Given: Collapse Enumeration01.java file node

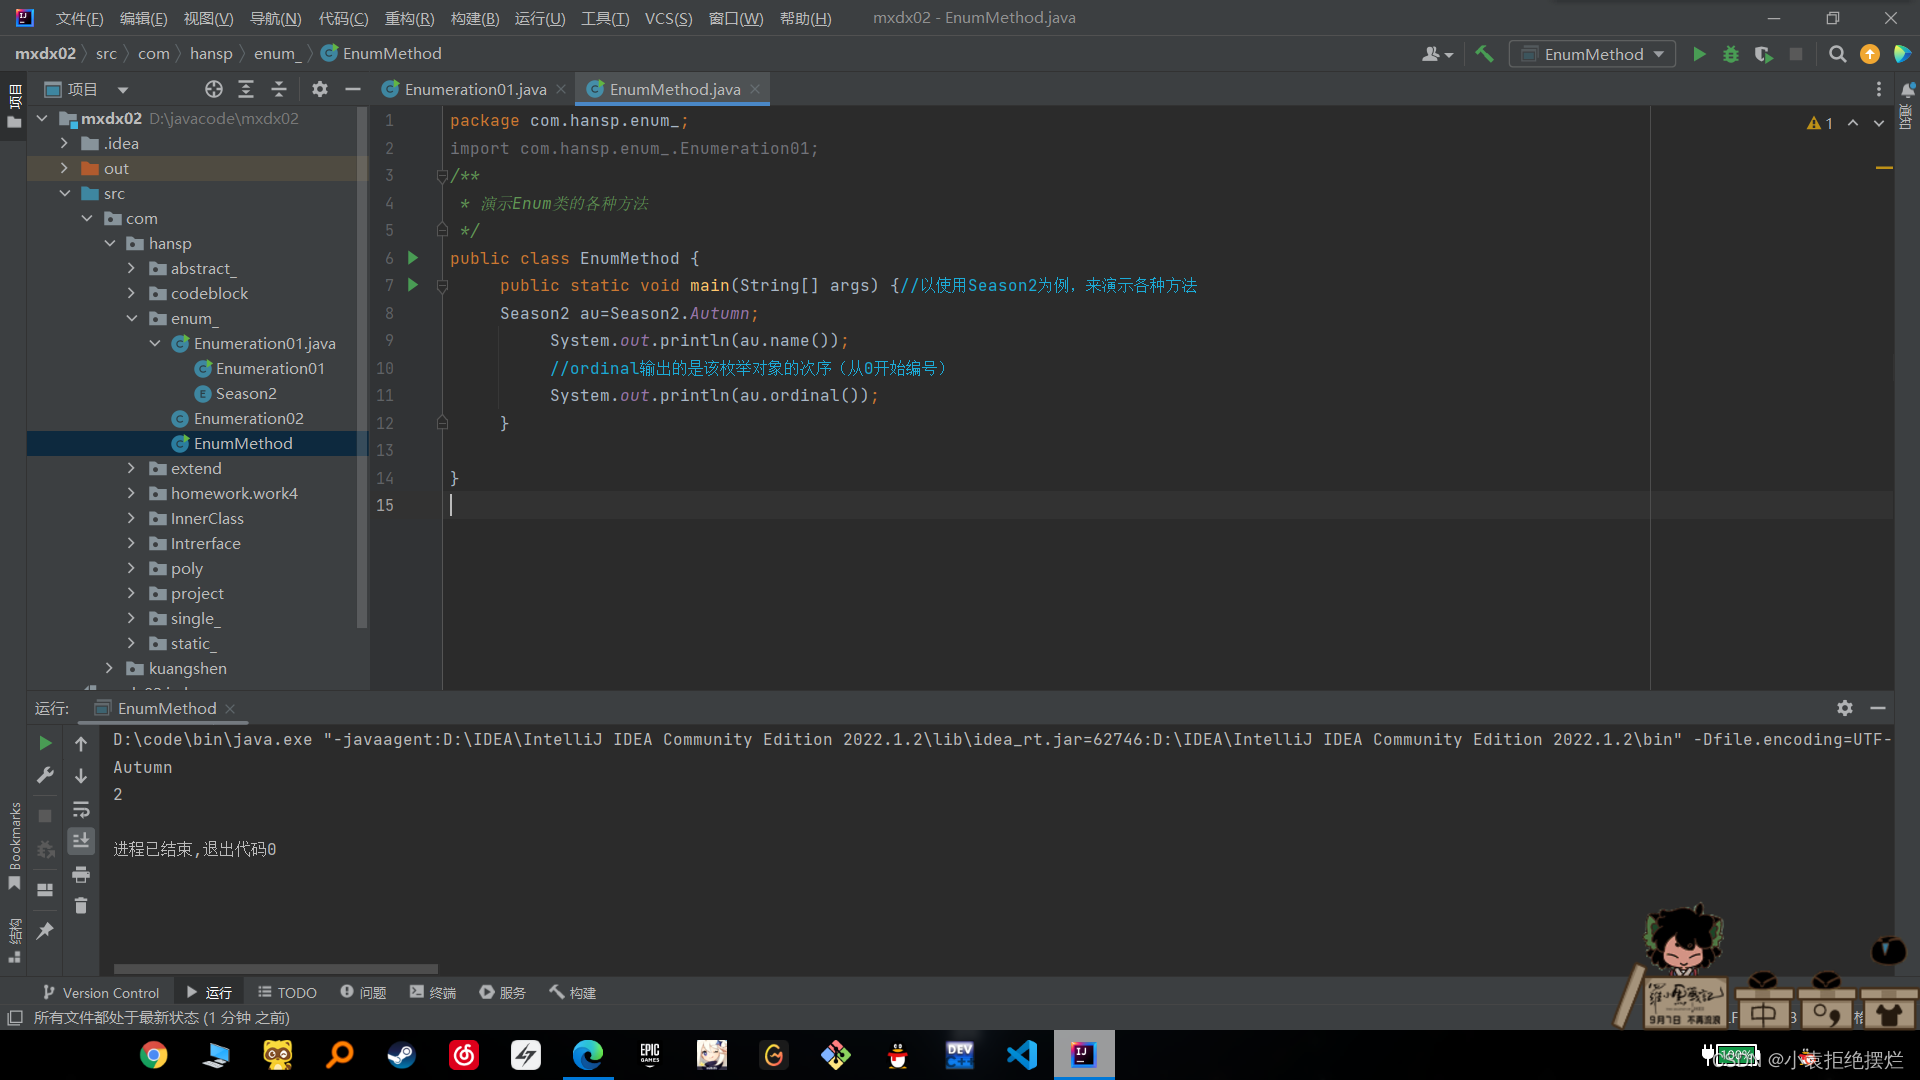Looking at the screenshot, I should pyautogui.click(x=155, y=343).
